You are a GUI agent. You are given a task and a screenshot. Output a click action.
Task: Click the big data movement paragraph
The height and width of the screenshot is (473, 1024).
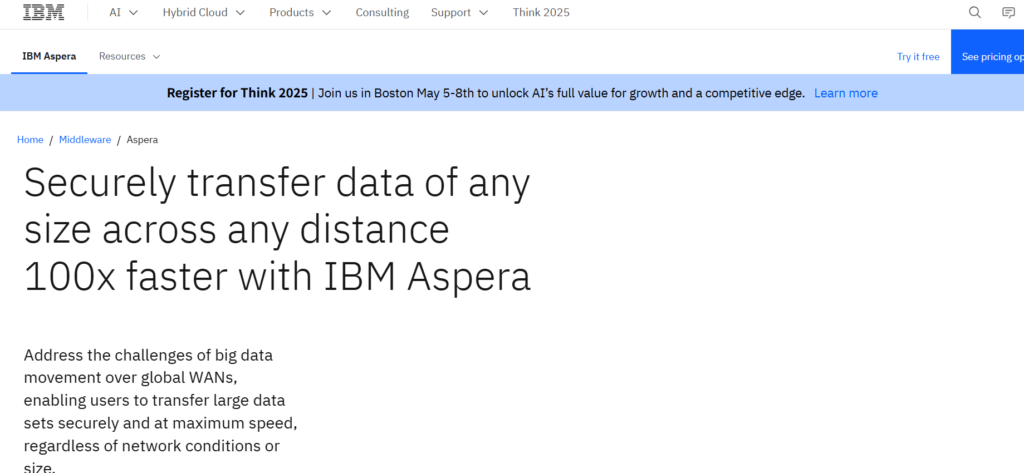click(x=160, y=410)
